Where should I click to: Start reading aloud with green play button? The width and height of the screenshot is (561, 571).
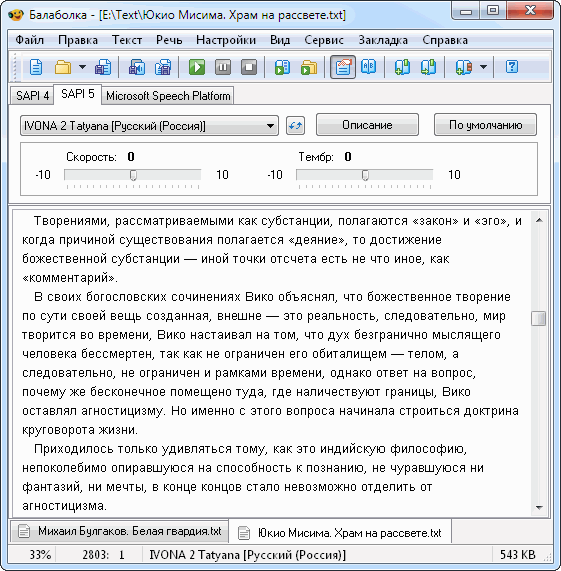coord(197,67)
